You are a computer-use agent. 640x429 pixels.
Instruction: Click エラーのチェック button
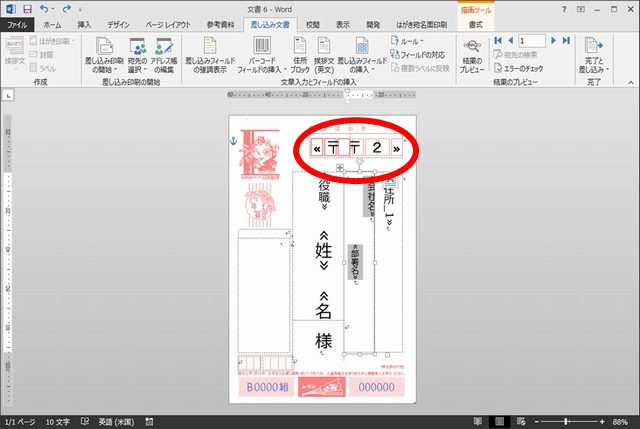tap(518, 68)
